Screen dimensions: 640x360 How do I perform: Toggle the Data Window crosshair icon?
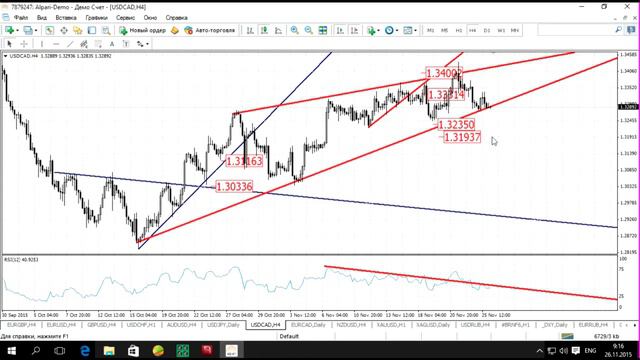64,30
